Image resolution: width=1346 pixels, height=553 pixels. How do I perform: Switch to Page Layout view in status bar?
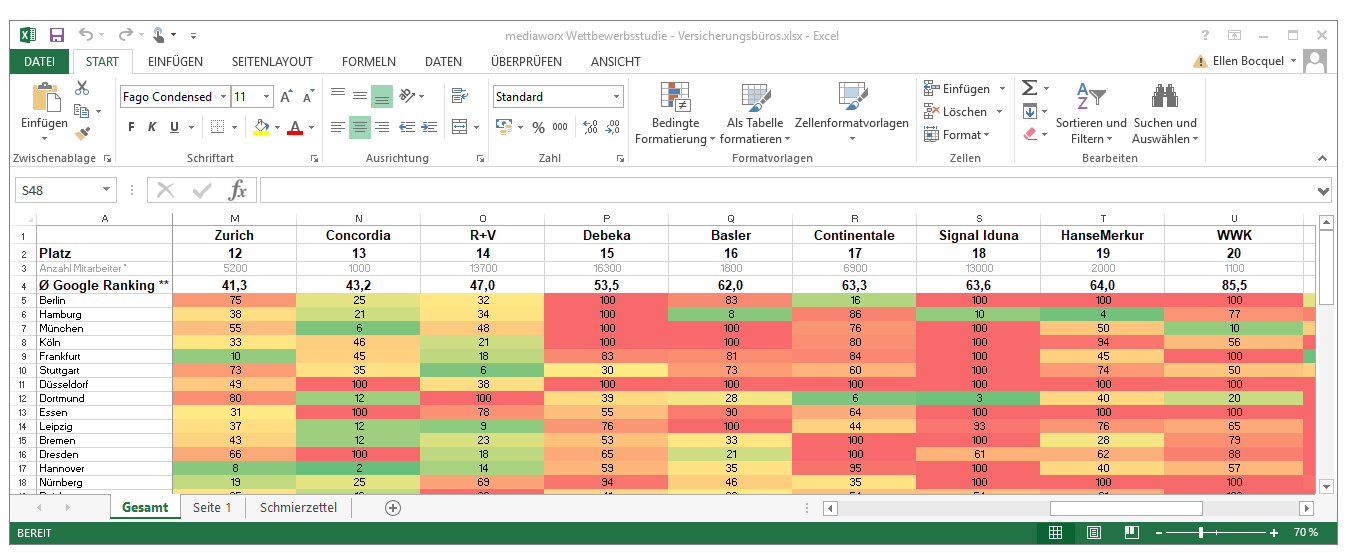pyautogui.click(x=1094, y=533)
